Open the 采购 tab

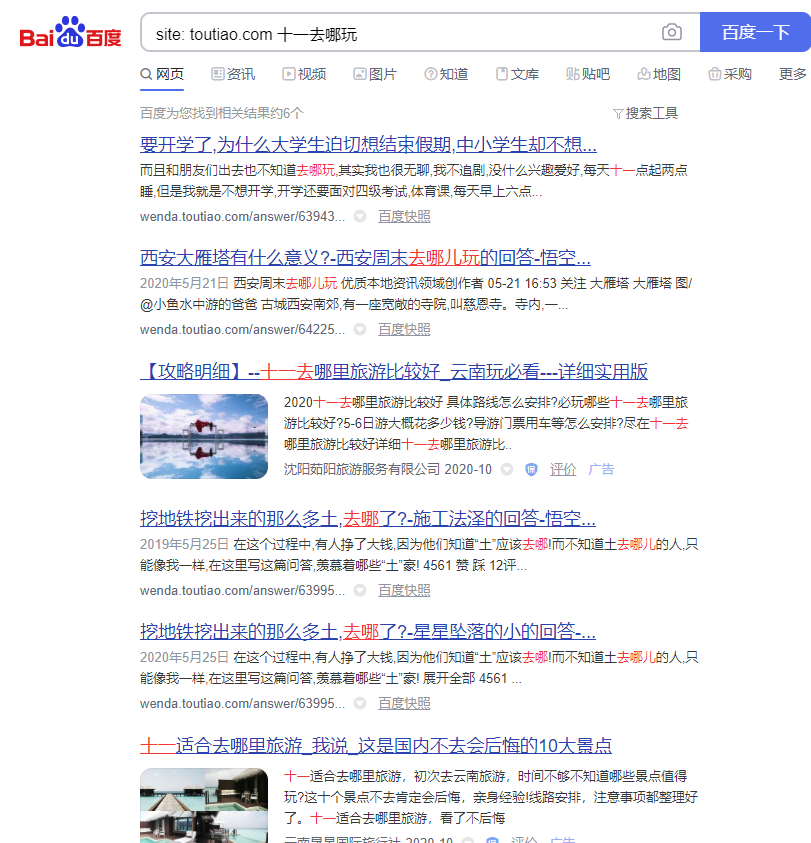pos(730,74)
